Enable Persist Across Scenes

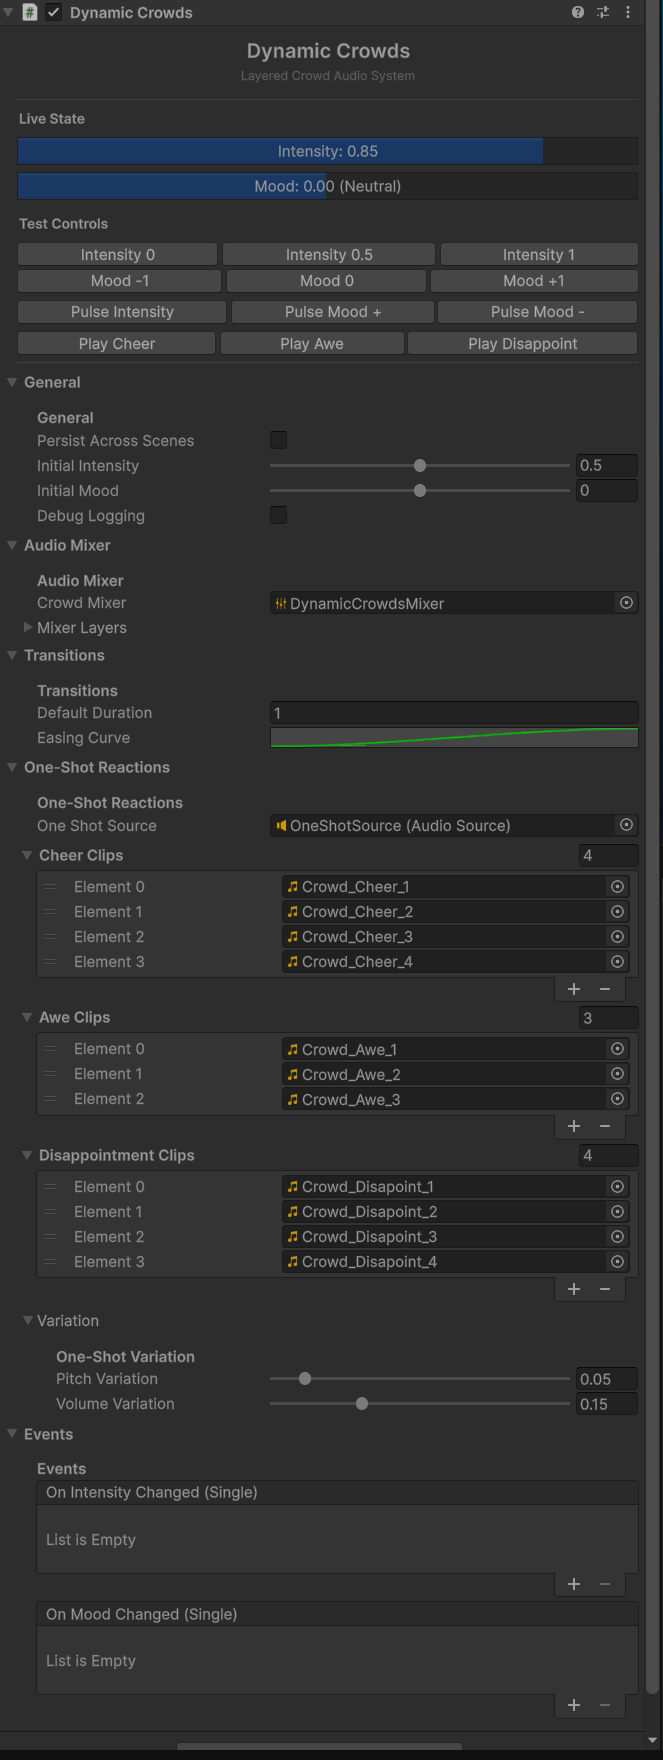point(278,440)
